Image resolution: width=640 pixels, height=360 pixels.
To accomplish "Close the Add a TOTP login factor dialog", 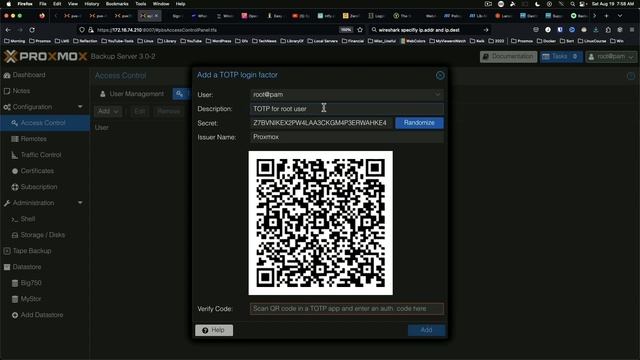I will point(440,75).
